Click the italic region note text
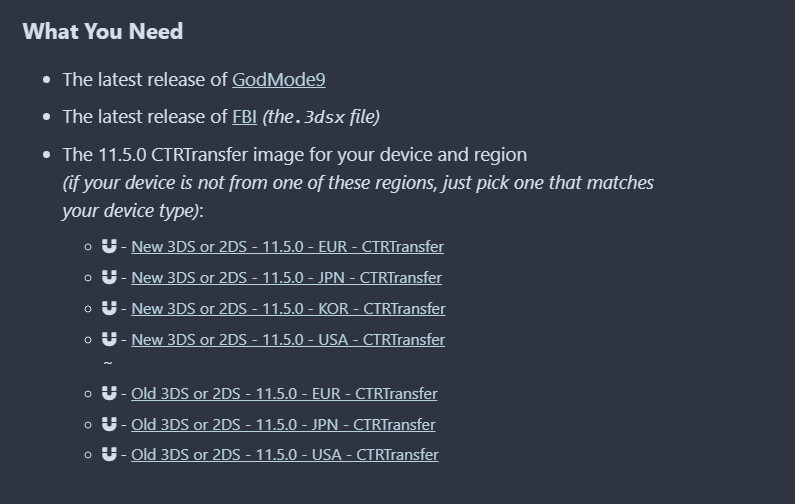795x504 pixels. click(358, 196)
